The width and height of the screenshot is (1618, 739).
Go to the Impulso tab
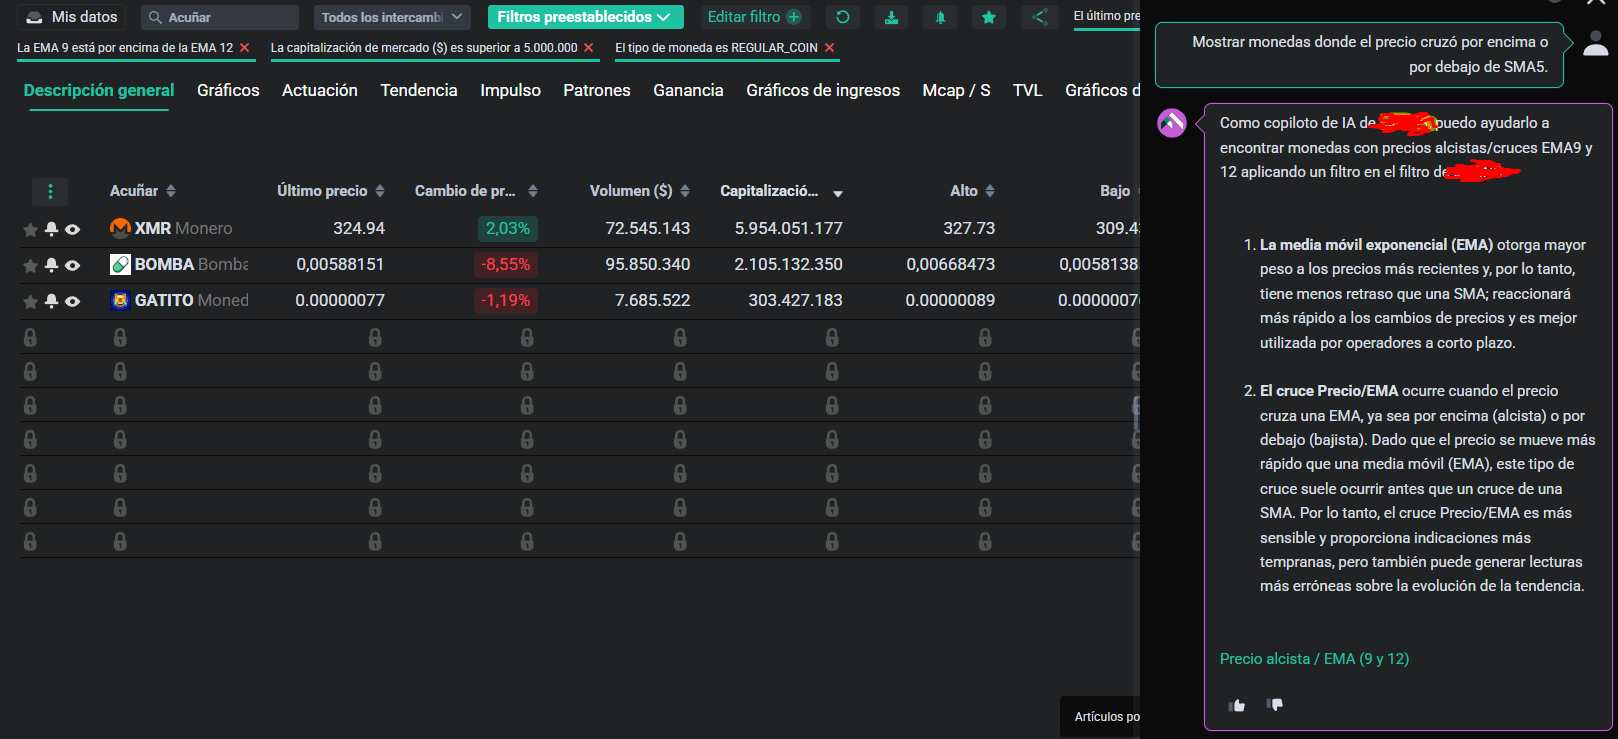click(x=510, y=90)
